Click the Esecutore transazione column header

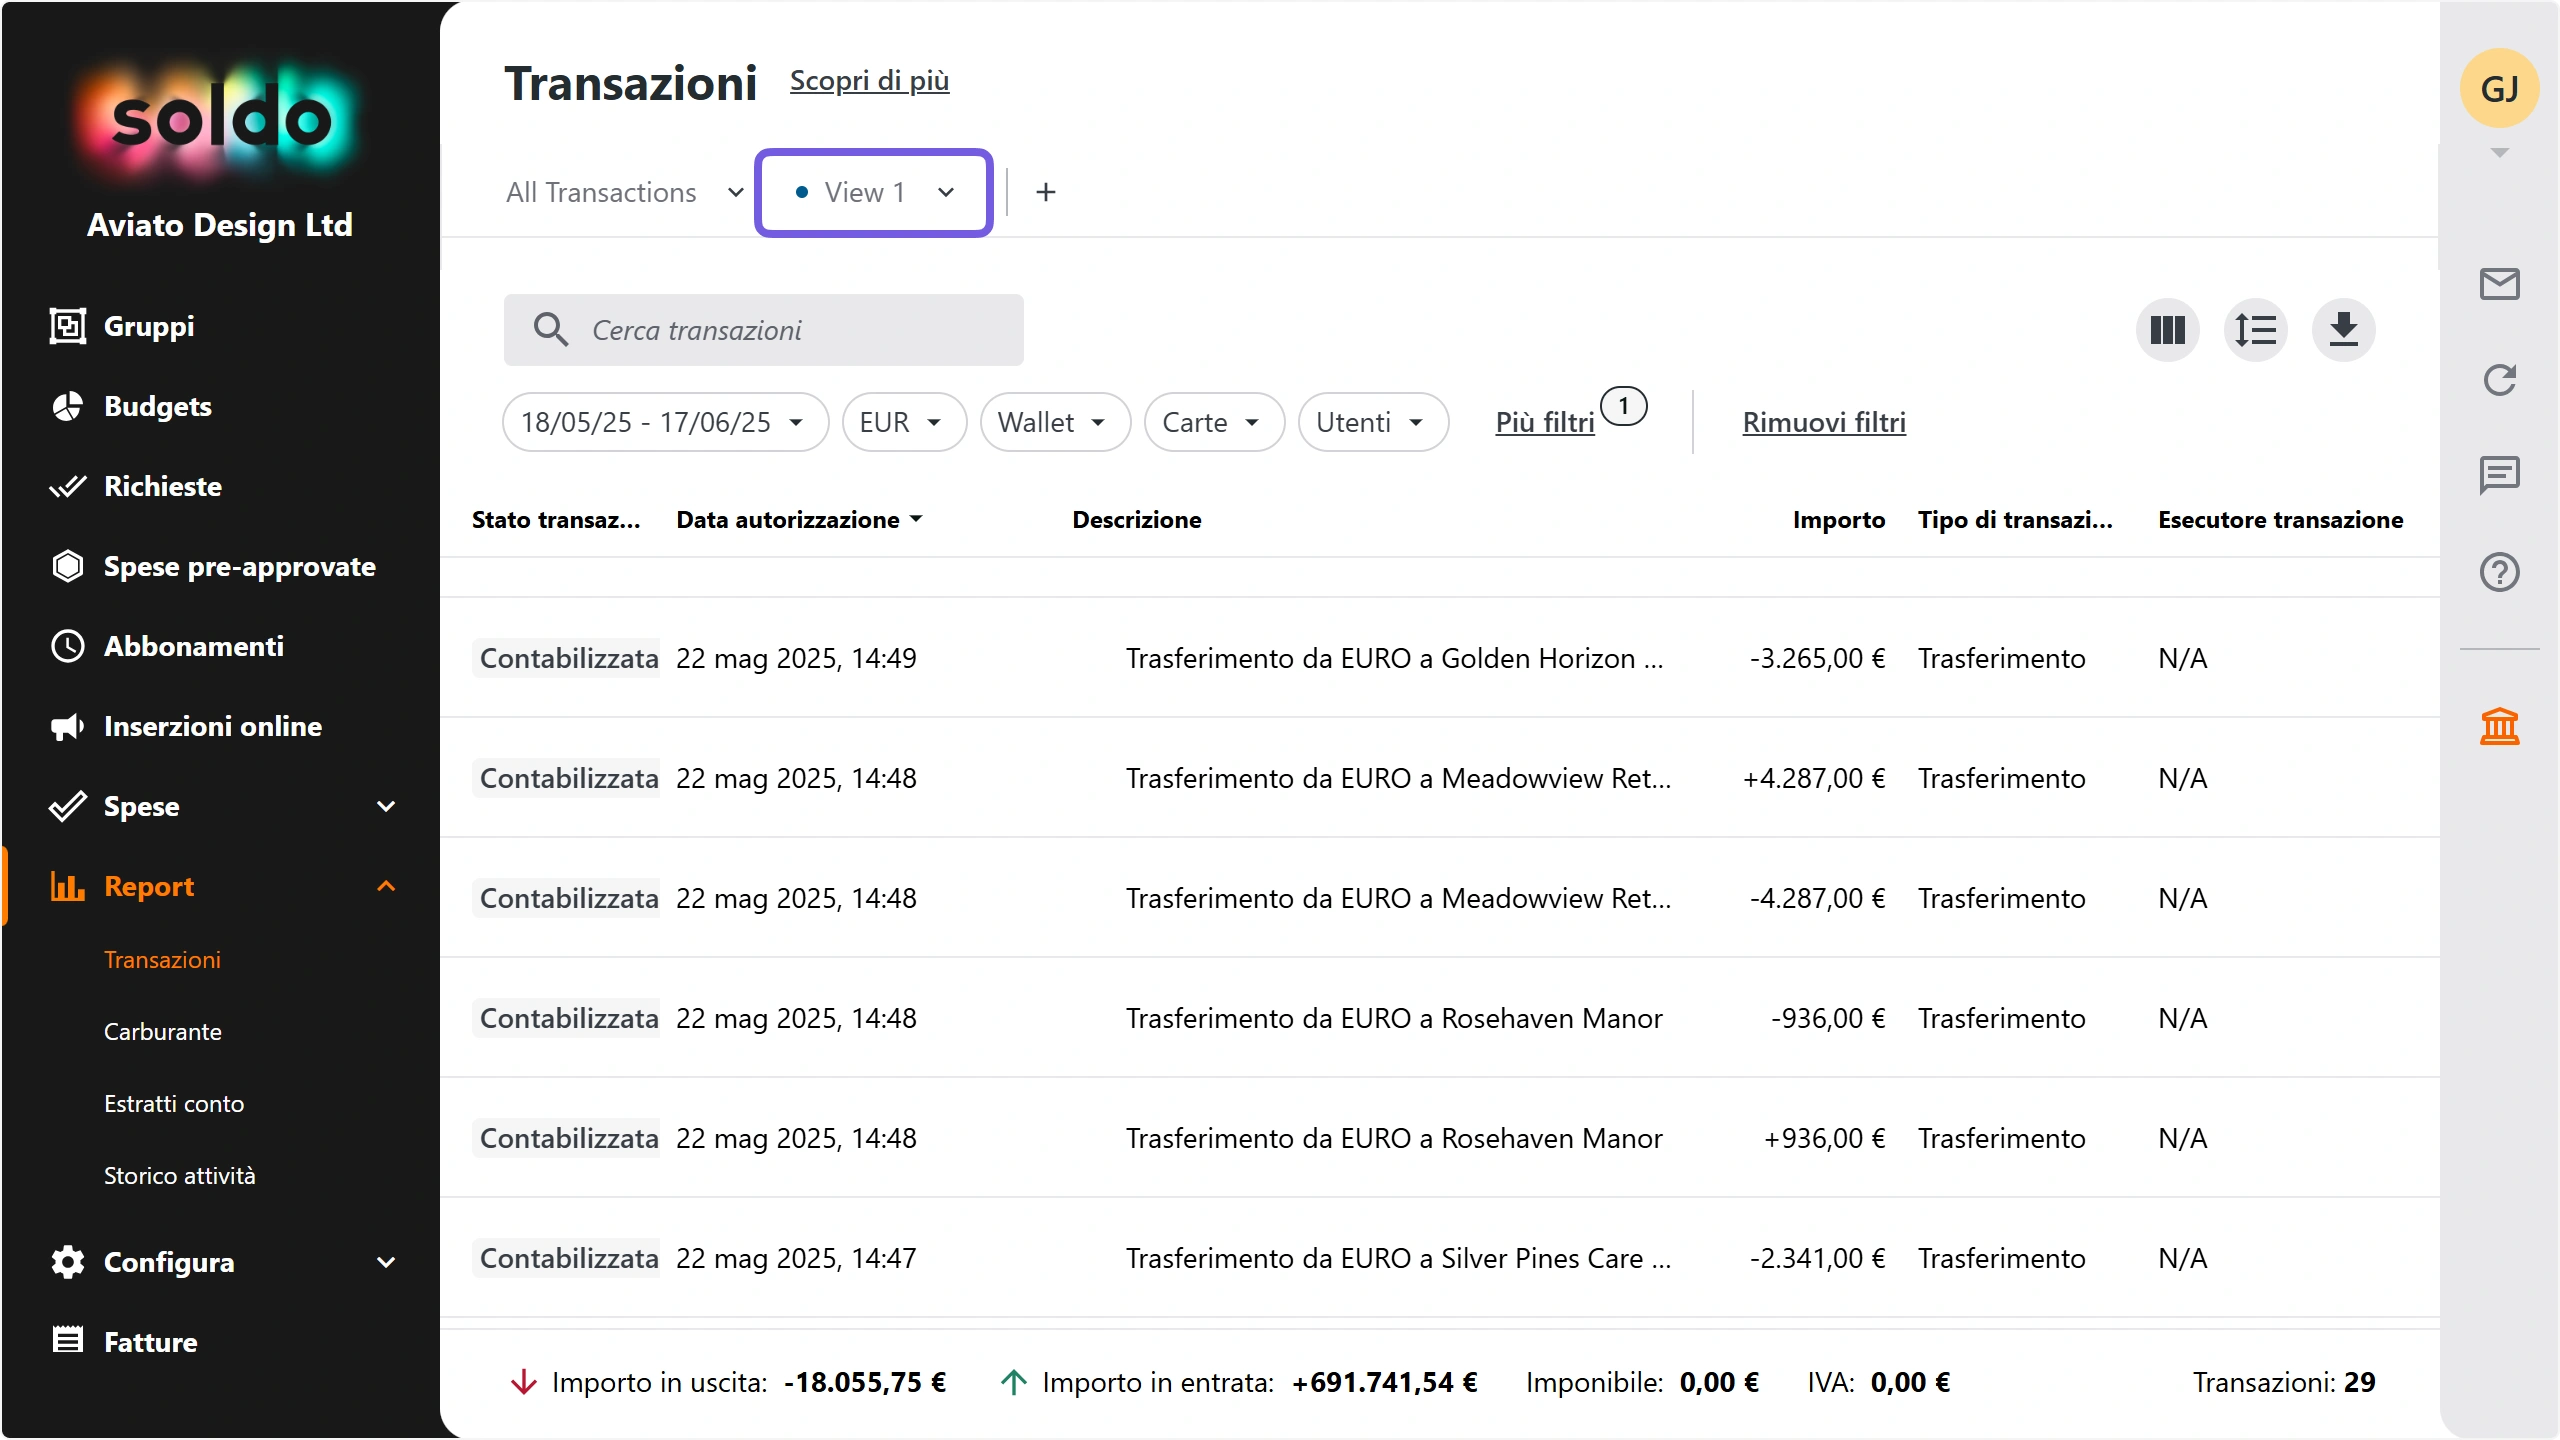click(x=2280, y=520)
